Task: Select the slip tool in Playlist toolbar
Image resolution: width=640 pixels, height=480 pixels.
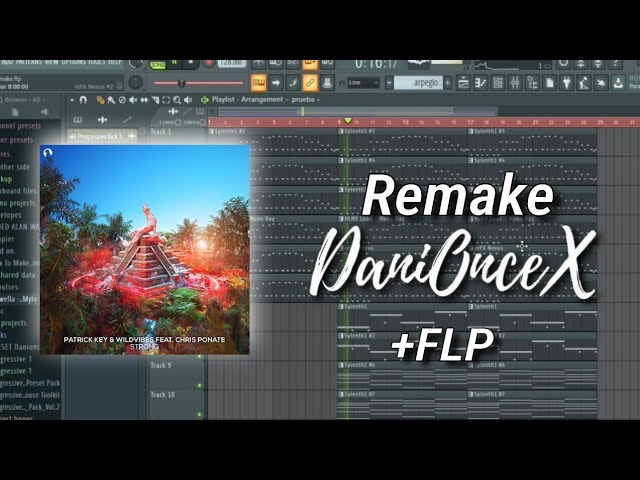Action: pos(144,100)
